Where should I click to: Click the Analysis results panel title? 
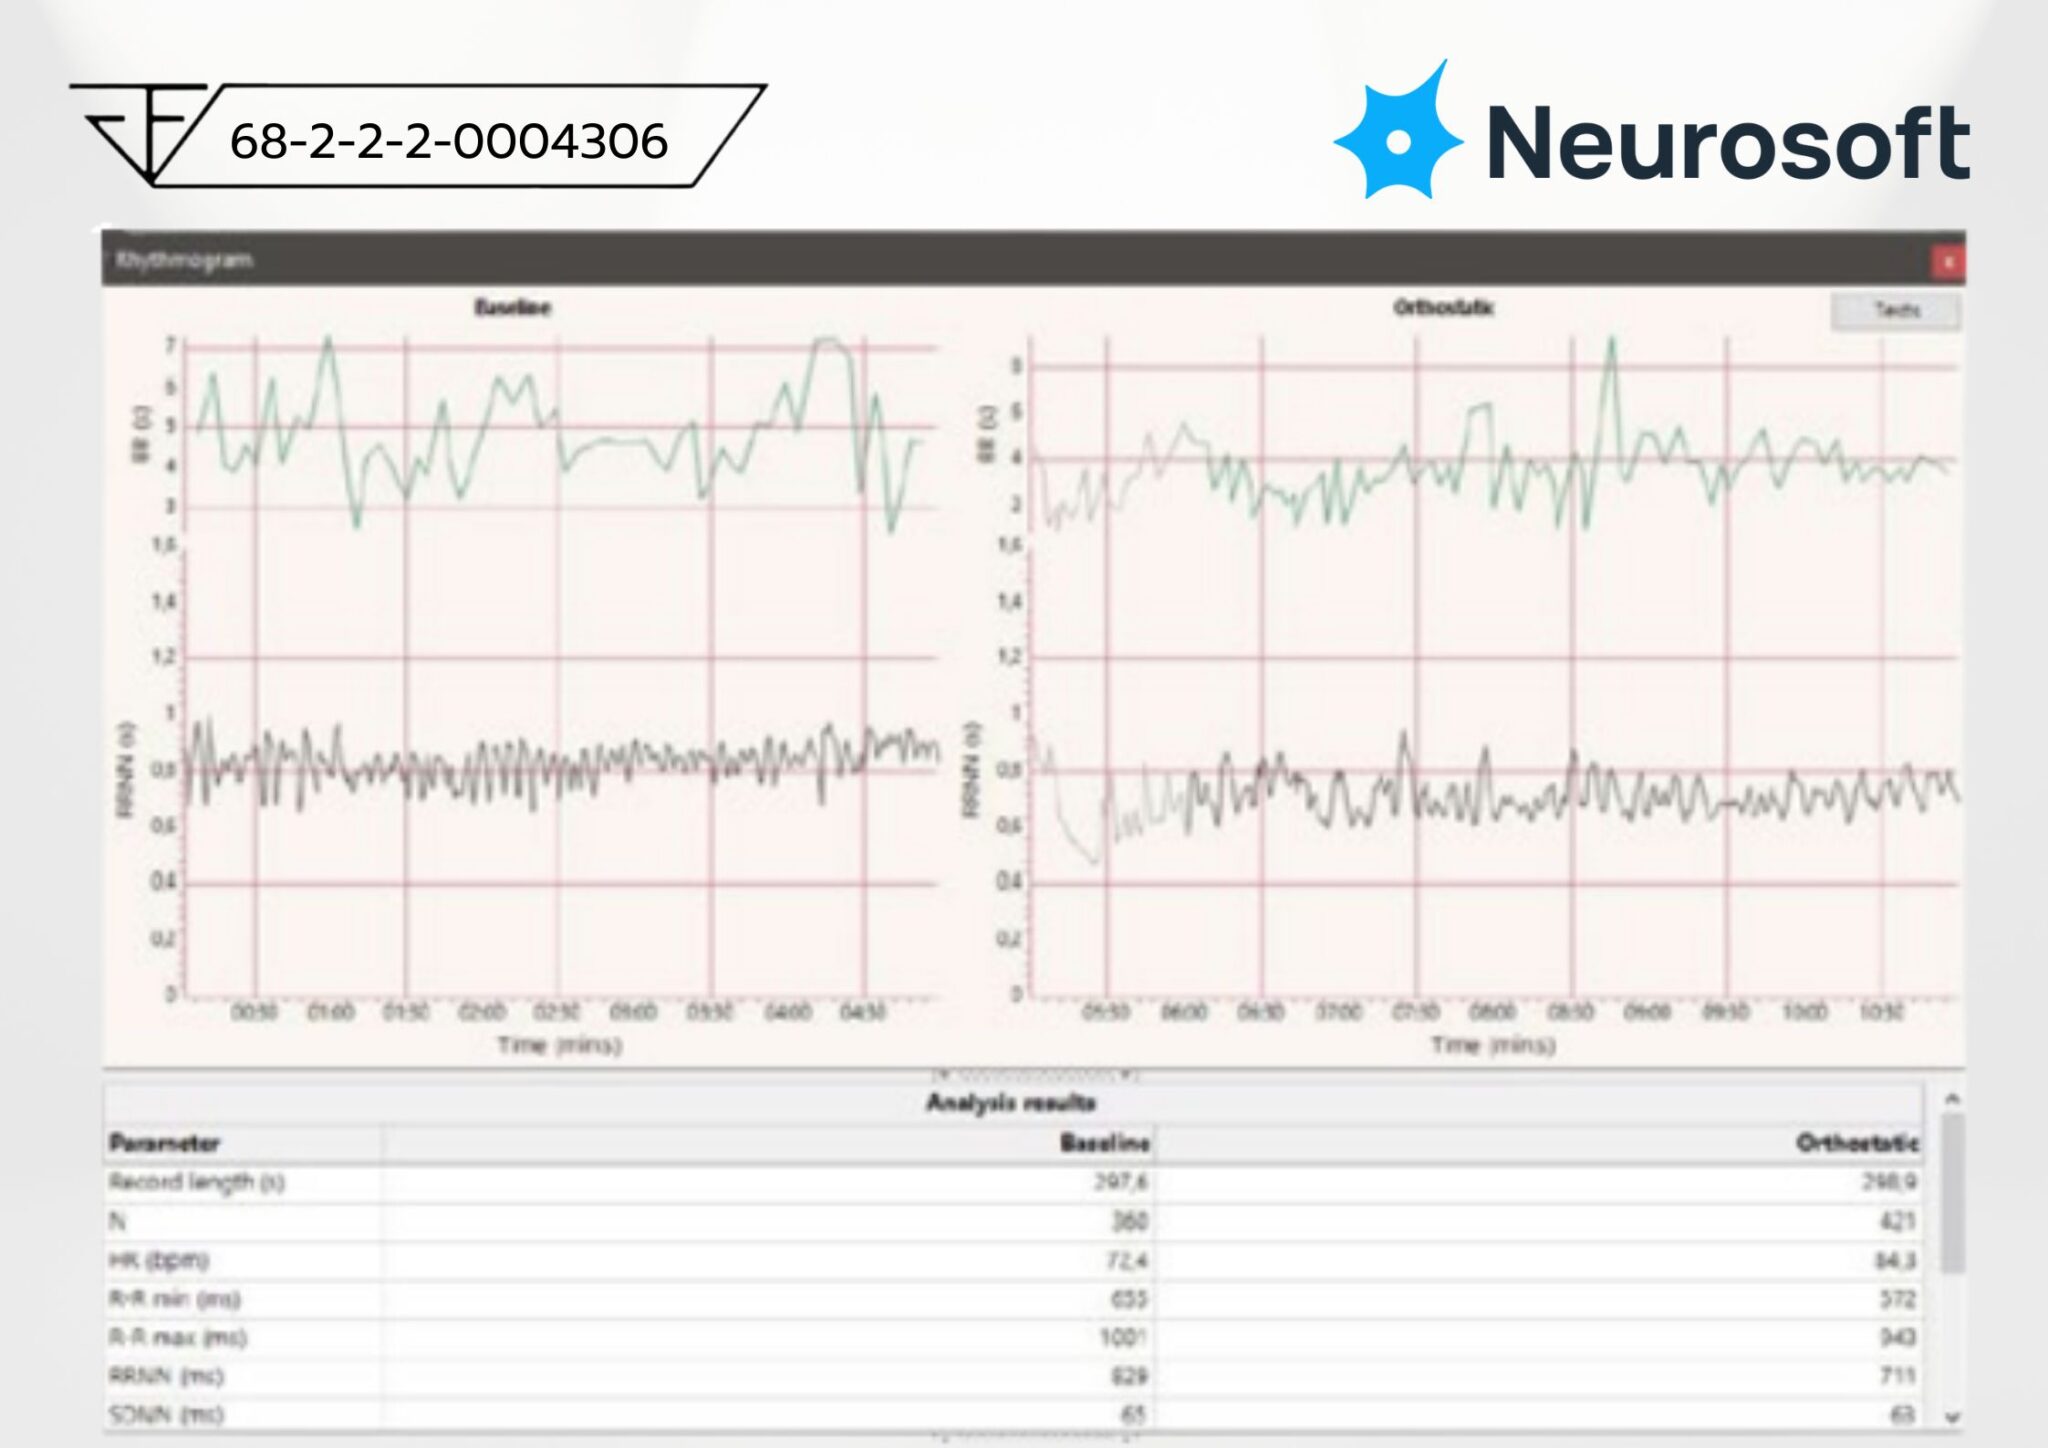[1011, 1103]
